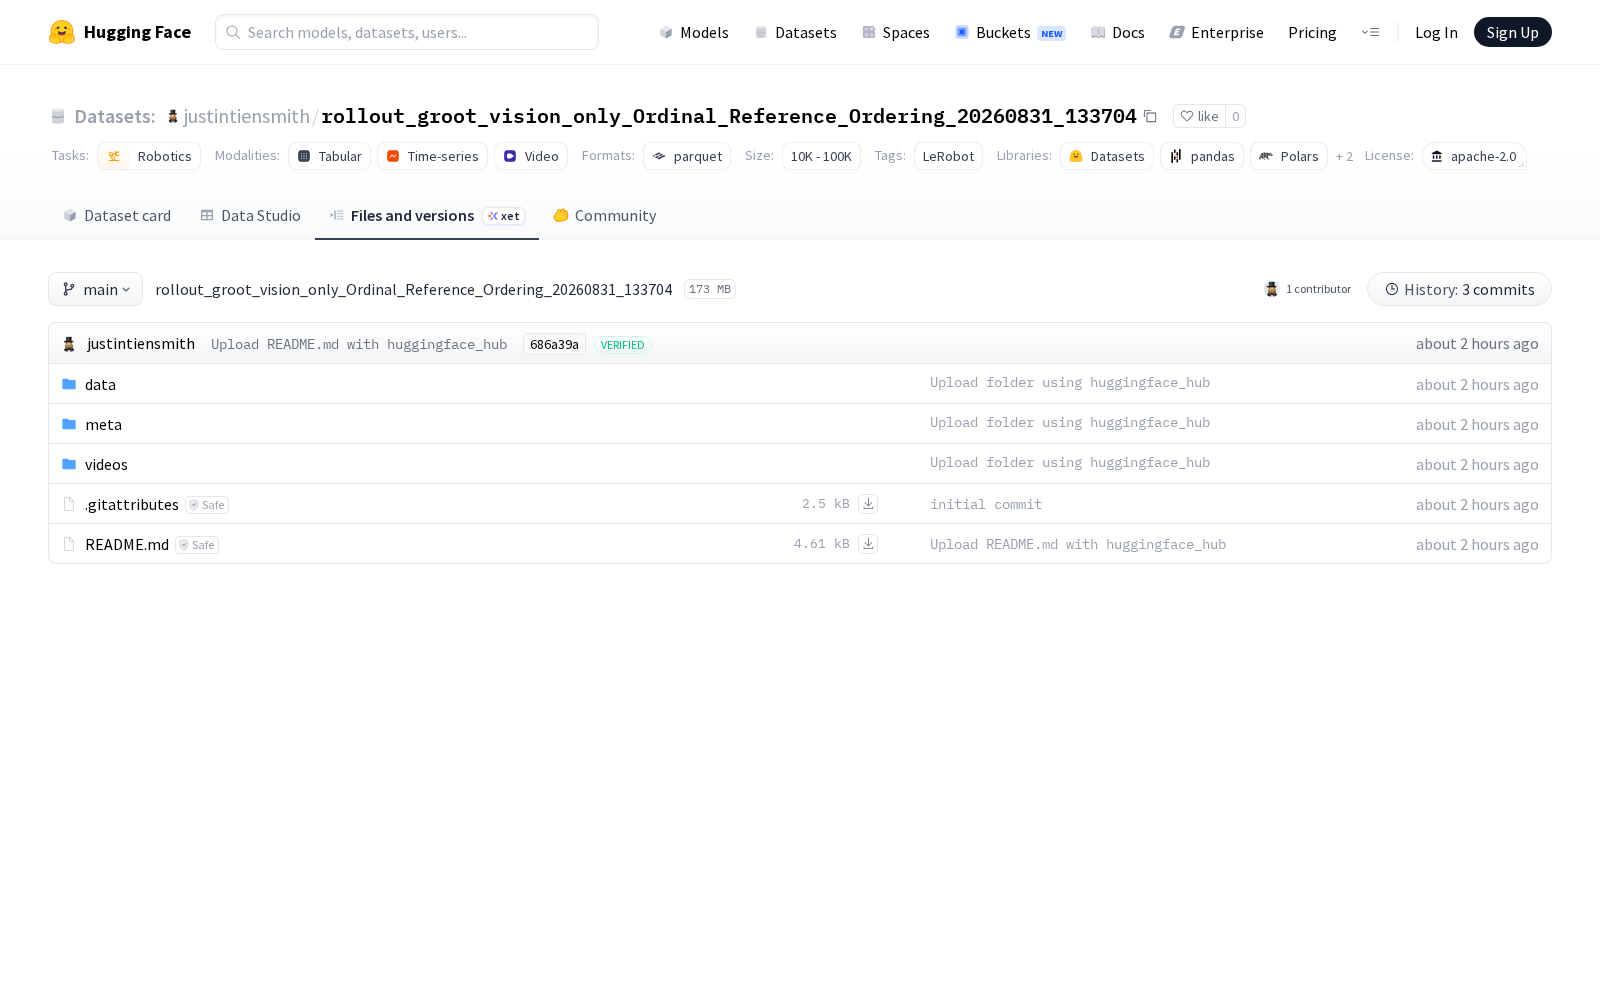
Task: Click README.md row's 'Upload README.md' commit message
Action: coord(1078,544)
